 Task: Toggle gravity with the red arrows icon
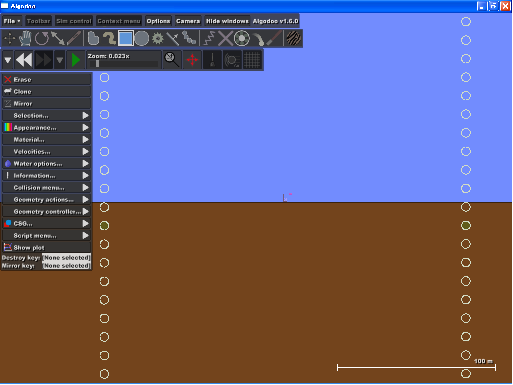click(192, 60)
